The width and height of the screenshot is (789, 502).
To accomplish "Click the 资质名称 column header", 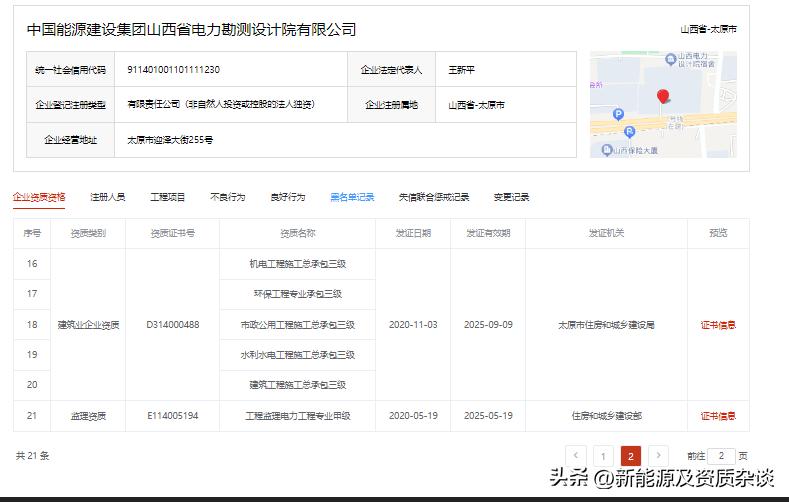I will (297, 233).
